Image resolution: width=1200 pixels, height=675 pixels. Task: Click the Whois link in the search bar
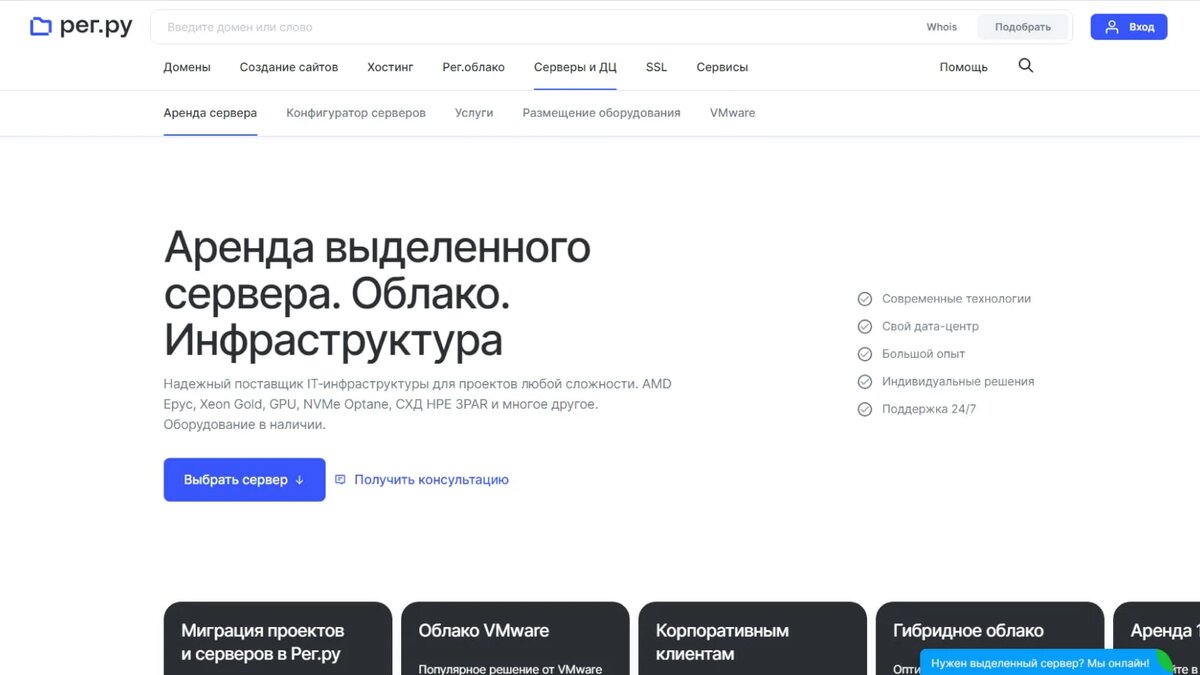coord(941,27)
